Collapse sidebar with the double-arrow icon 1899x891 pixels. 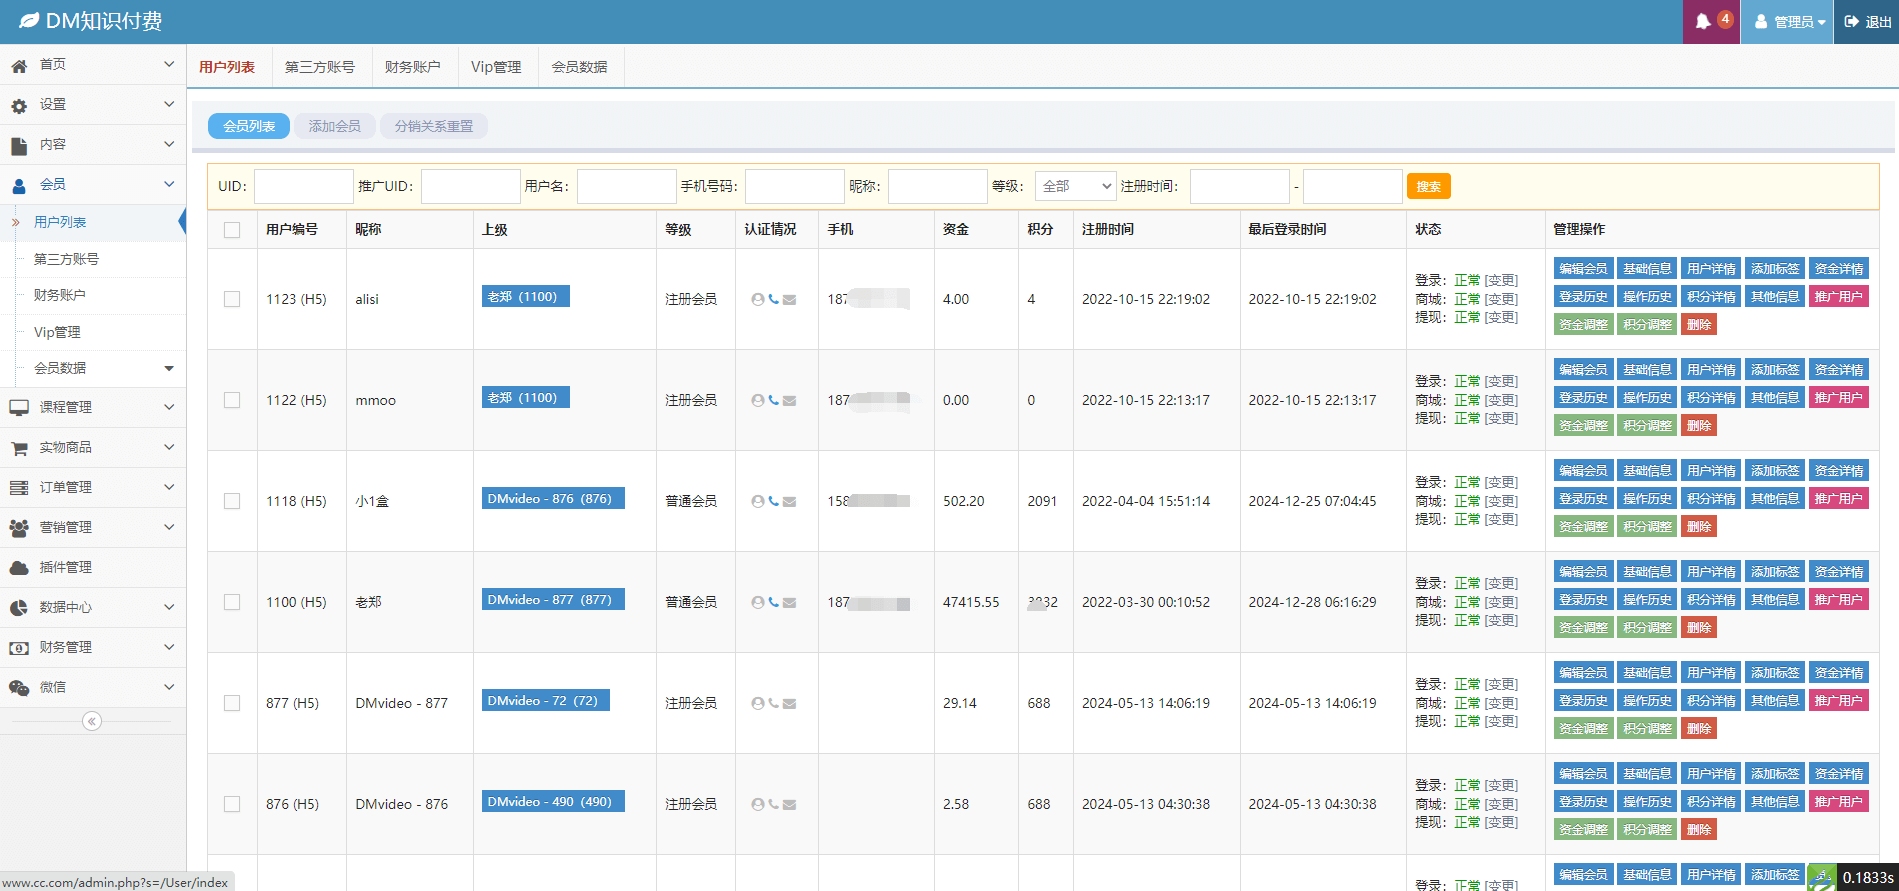pos(92,721)
